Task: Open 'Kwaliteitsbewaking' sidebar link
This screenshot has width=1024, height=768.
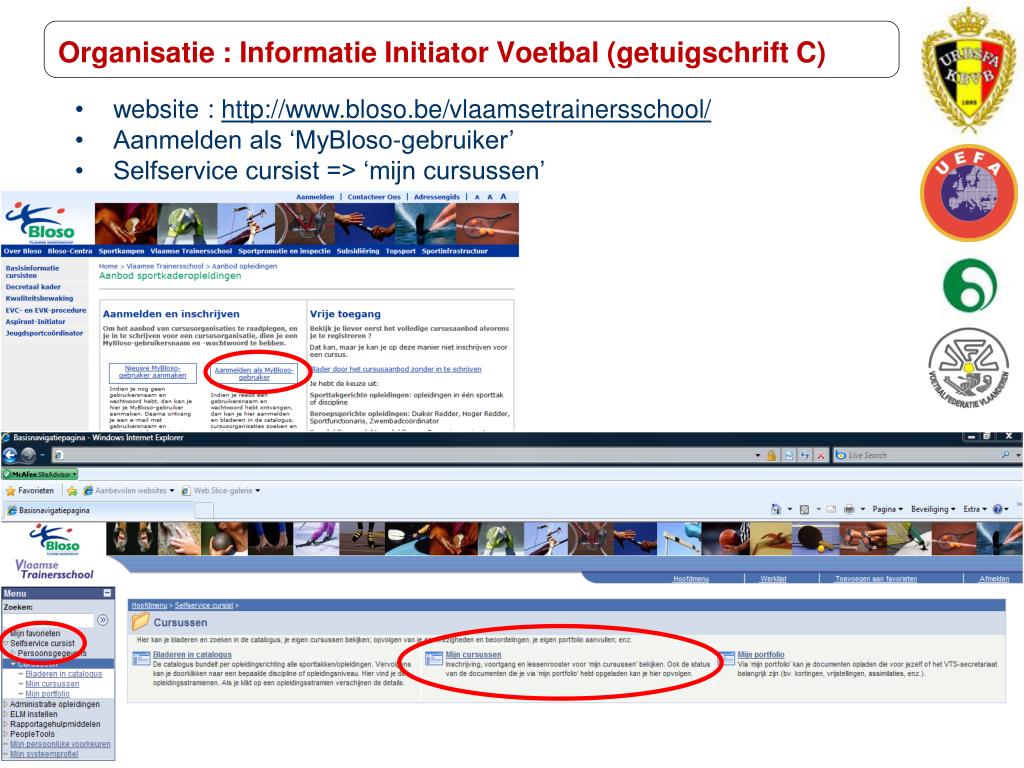Action: (39, 298)
